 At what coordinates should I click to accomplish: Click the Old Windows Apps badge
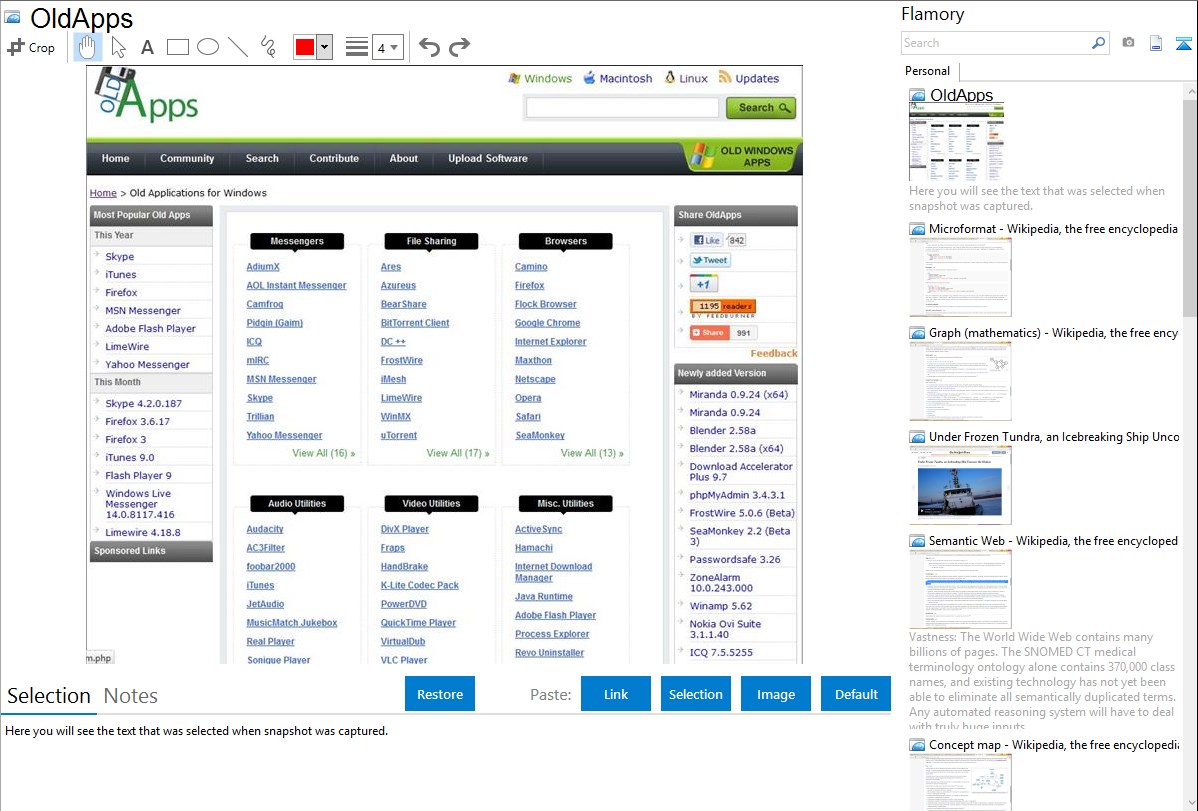[743, 156]
